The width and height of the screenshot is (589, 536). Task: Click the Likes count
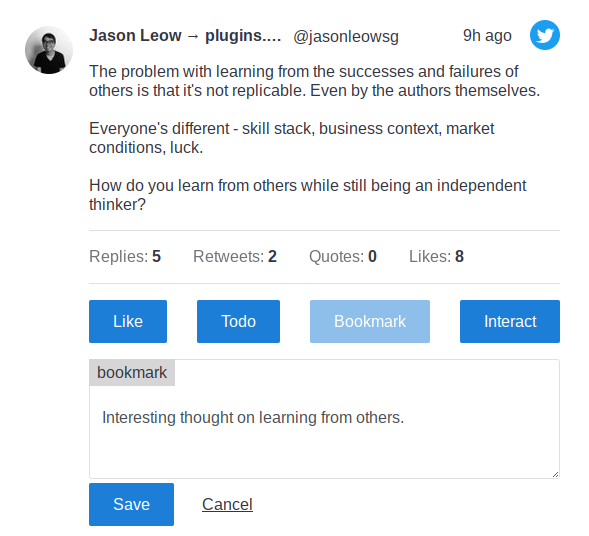(x=436, y=257)
